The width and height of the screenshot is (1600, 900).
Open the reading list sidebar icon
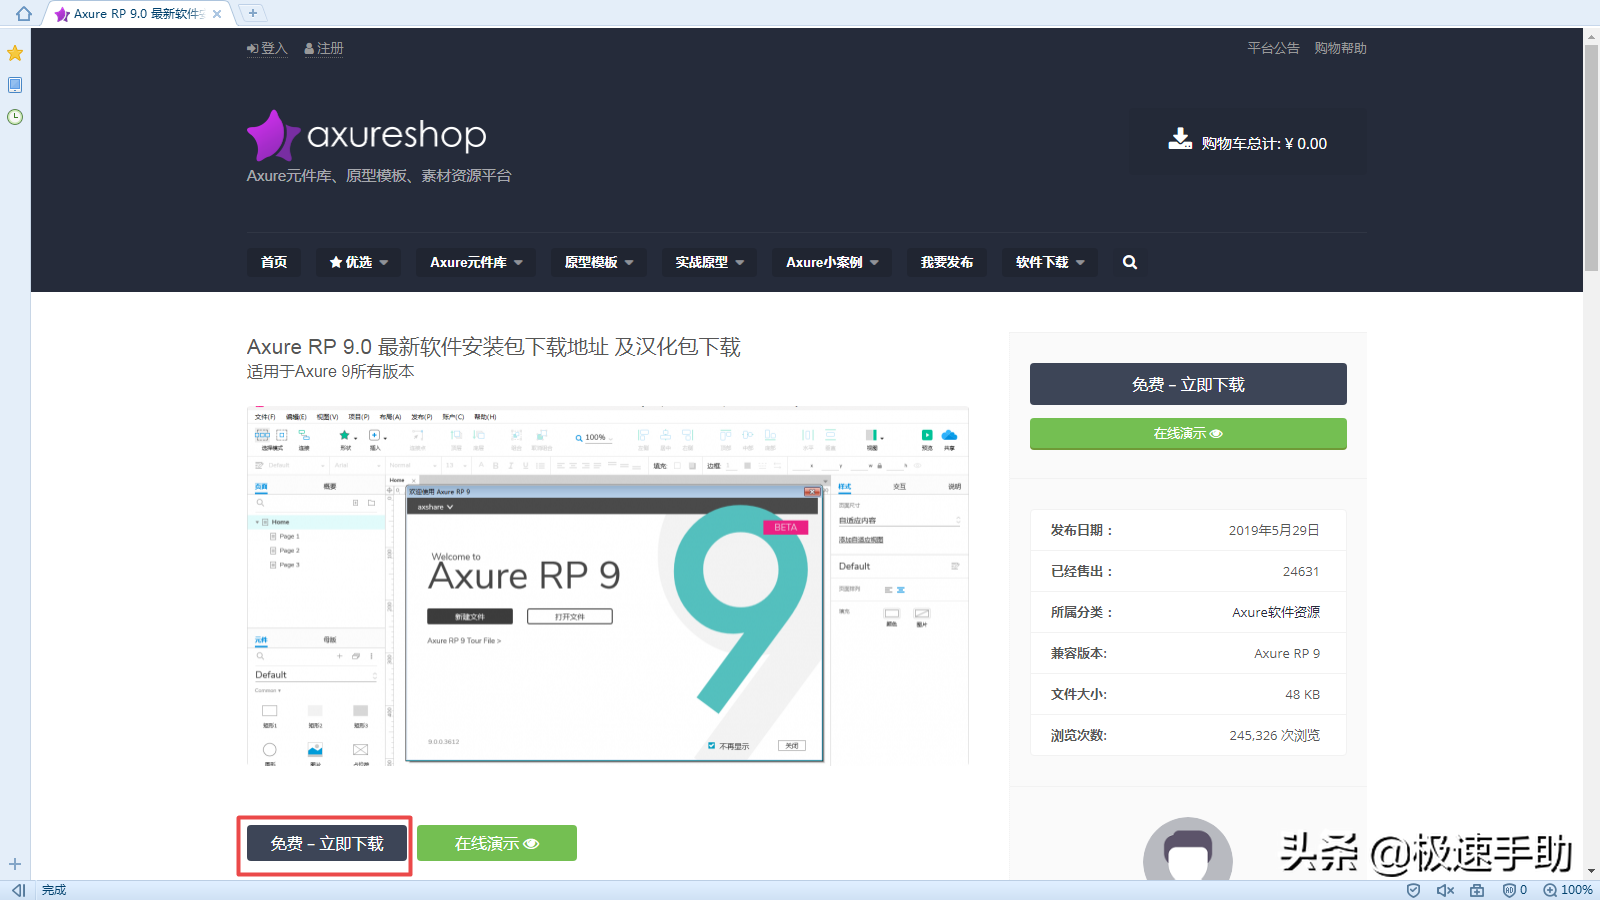pos(15,85)
